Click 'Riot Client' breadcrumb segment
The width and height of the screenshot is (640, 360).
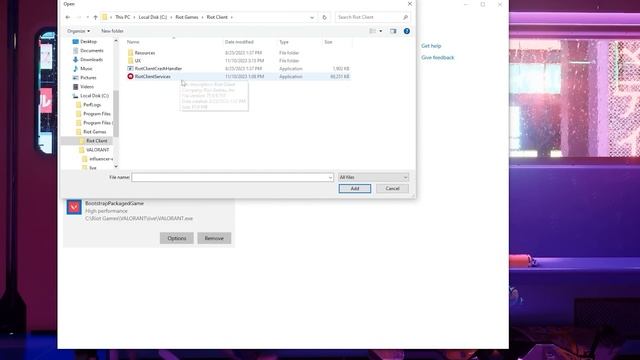(x=217, y=17)
